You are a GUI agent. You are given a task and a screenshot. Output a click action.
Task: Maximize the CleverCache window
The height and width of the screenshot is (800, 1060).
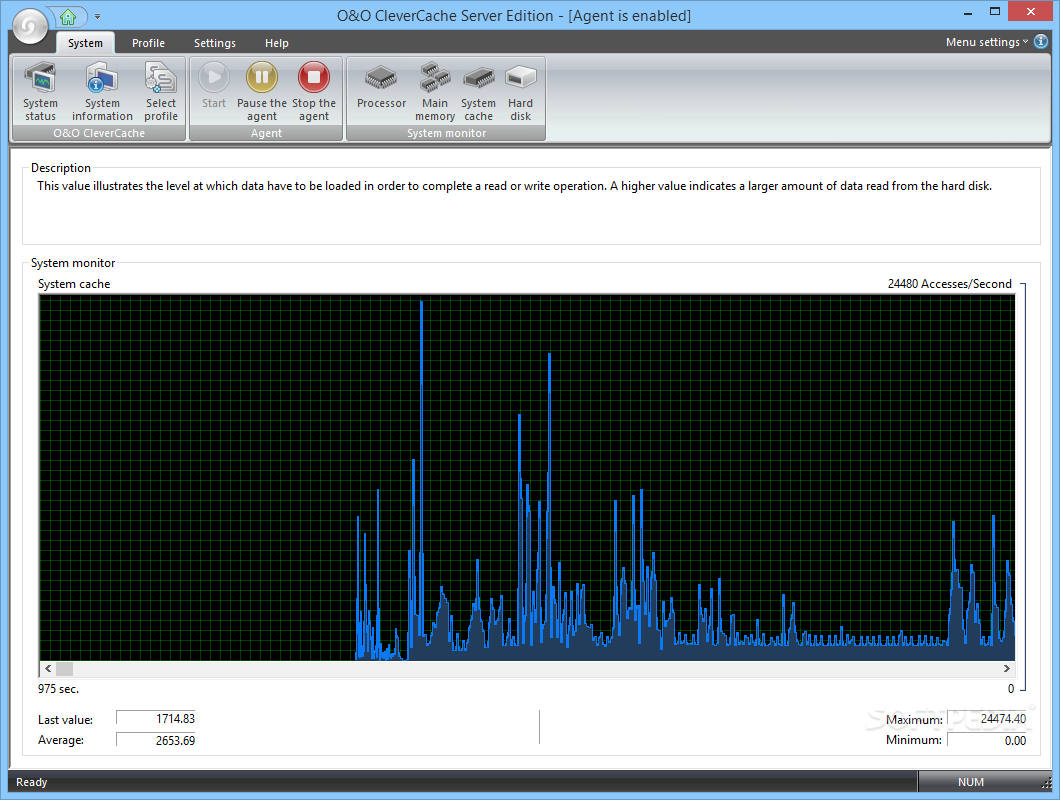(994, 12)
